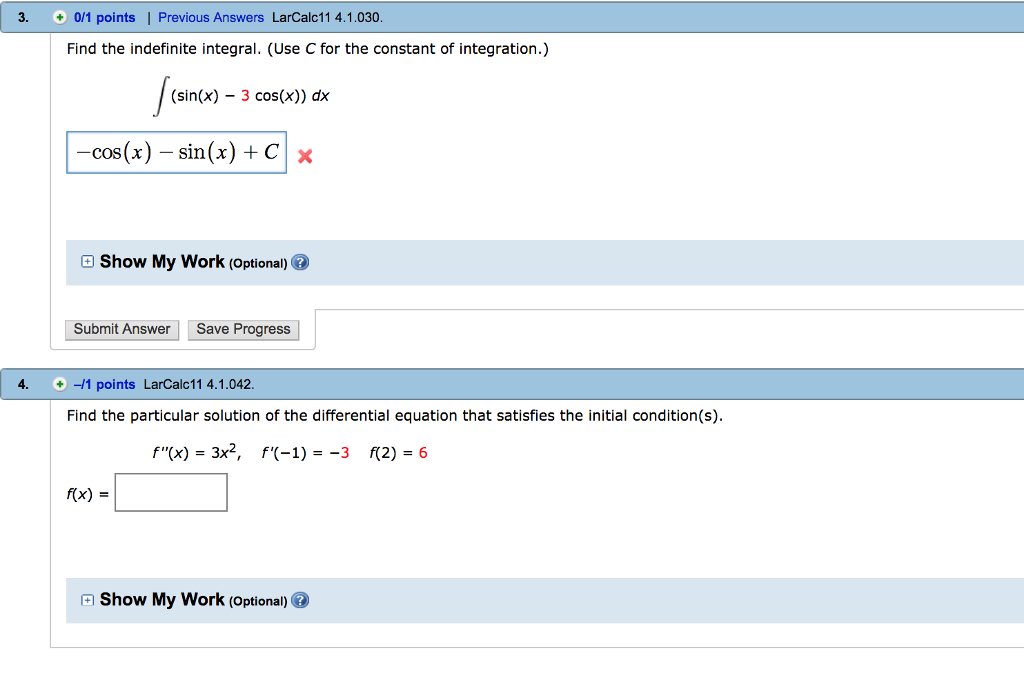
Task: Click the question number 3 header
Action: point(23,18)
